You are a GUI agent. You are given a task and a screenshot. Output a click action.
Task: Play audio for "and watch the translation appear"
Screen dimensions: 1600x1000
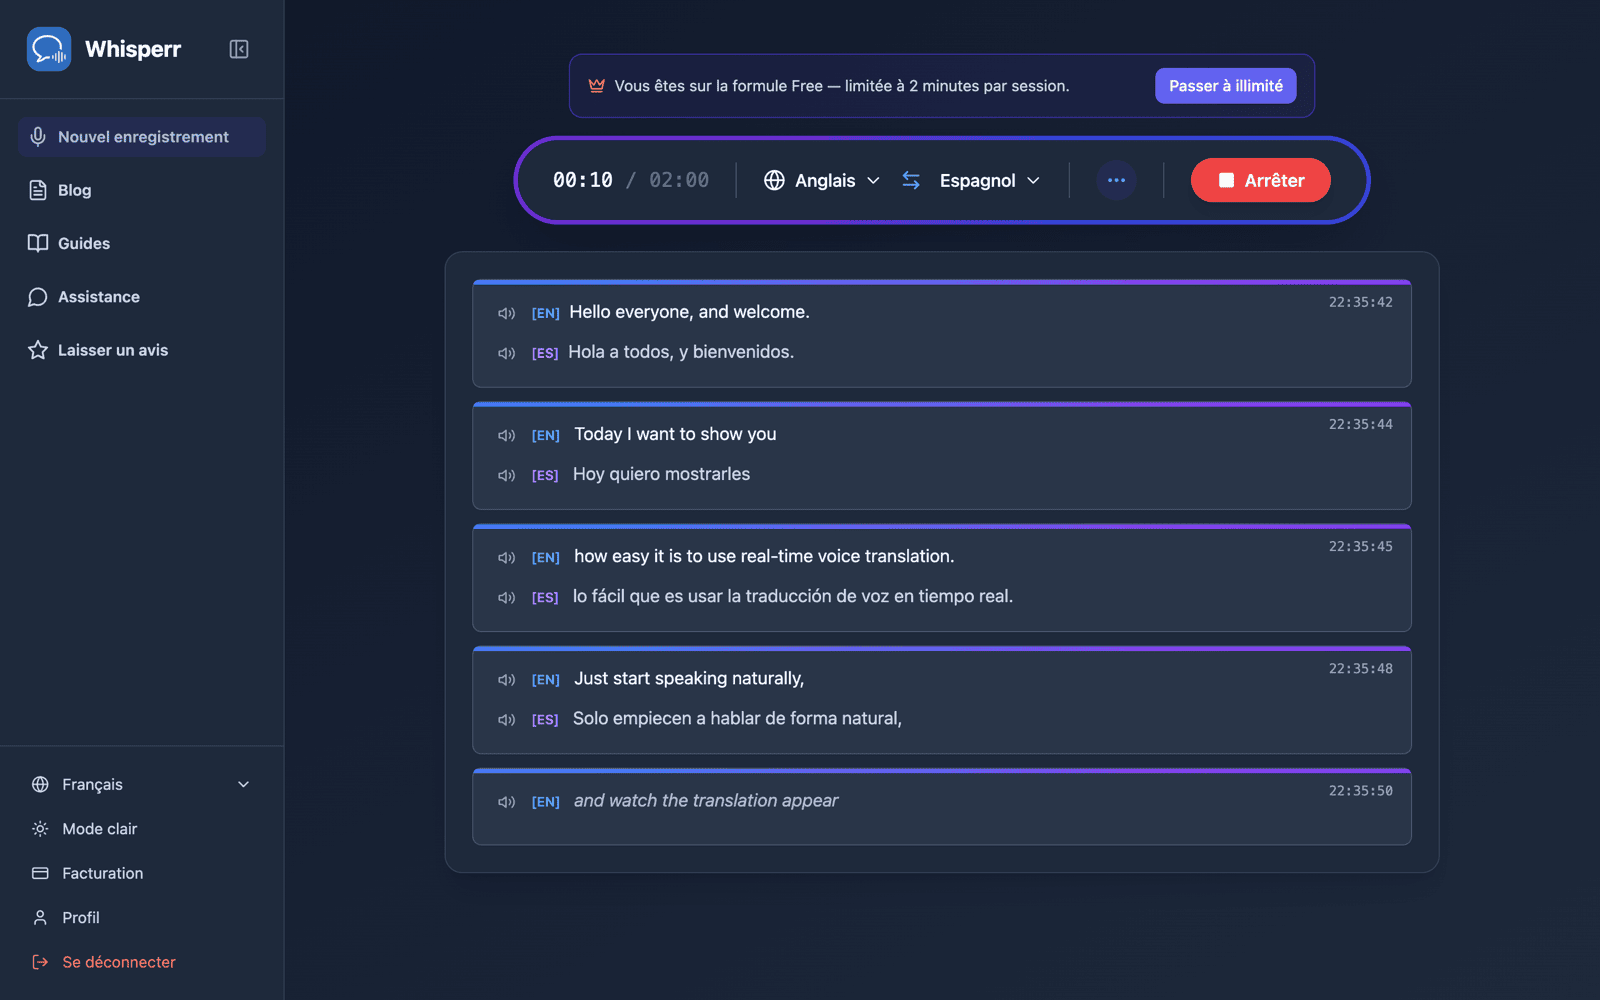tap(507, 801)
